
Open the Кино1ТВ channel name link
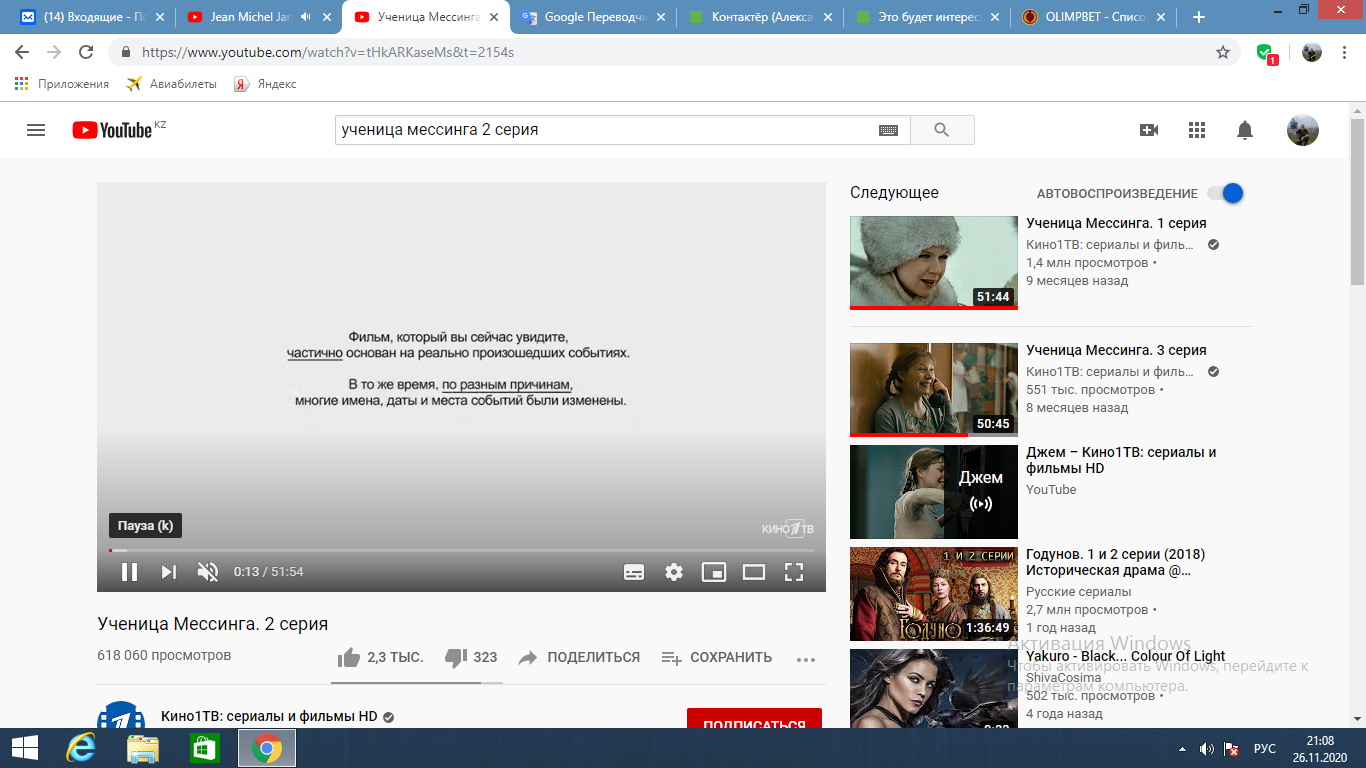269,717
